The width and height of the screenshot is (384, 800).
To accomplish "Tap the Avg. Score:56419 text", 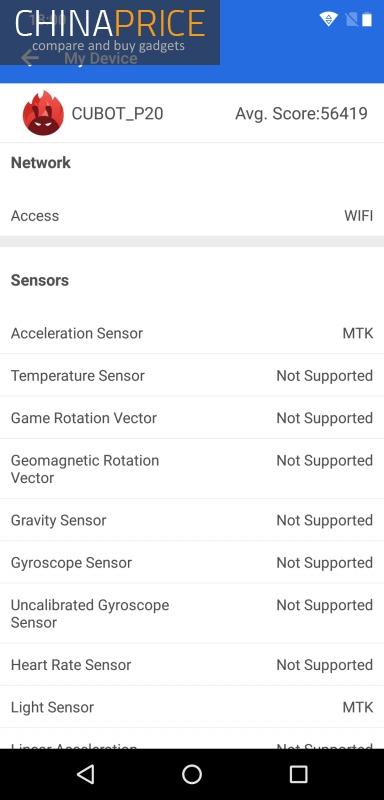I will pos(301,113).
